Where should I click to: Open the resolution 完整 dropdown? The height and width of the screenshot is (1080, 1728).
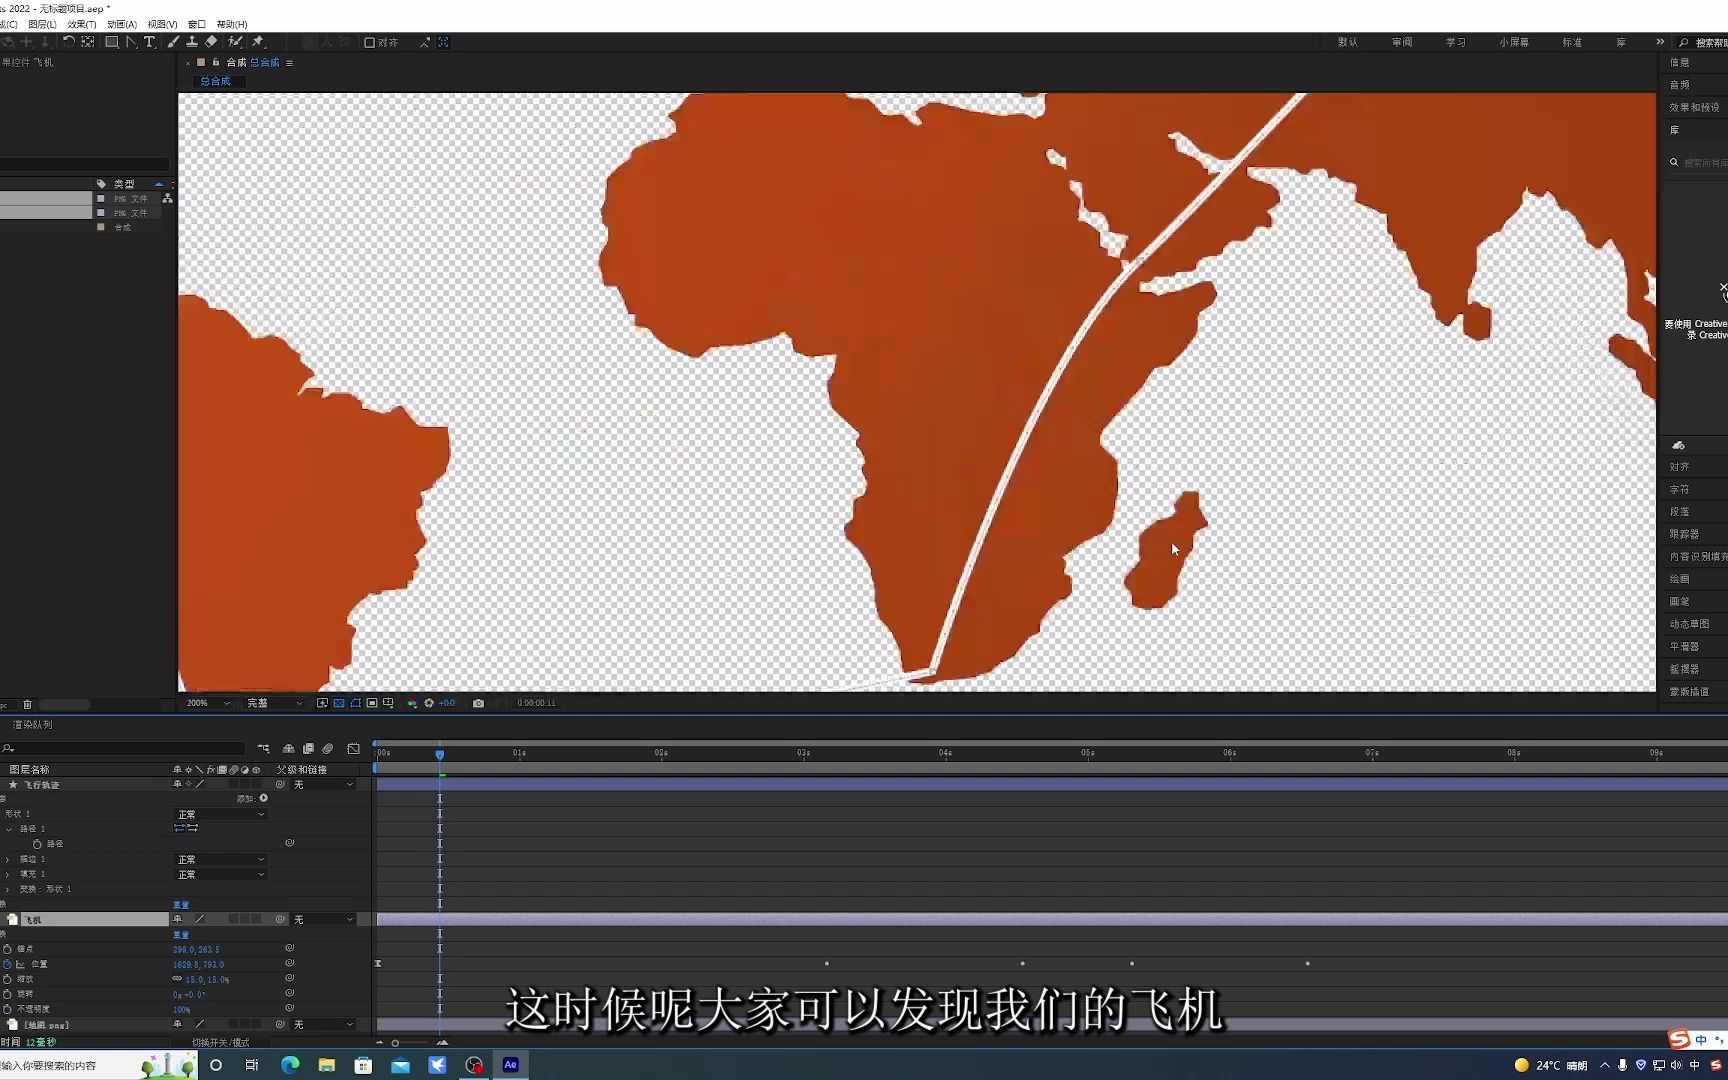[x=274, y=703]
